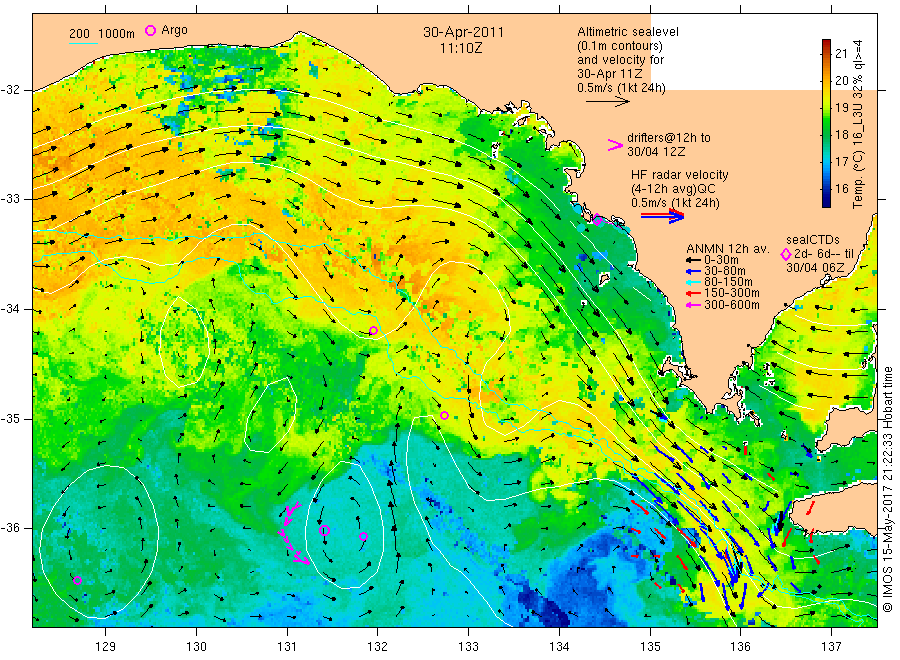Click the IMOS copyright timestamp text

pos(887,488)
